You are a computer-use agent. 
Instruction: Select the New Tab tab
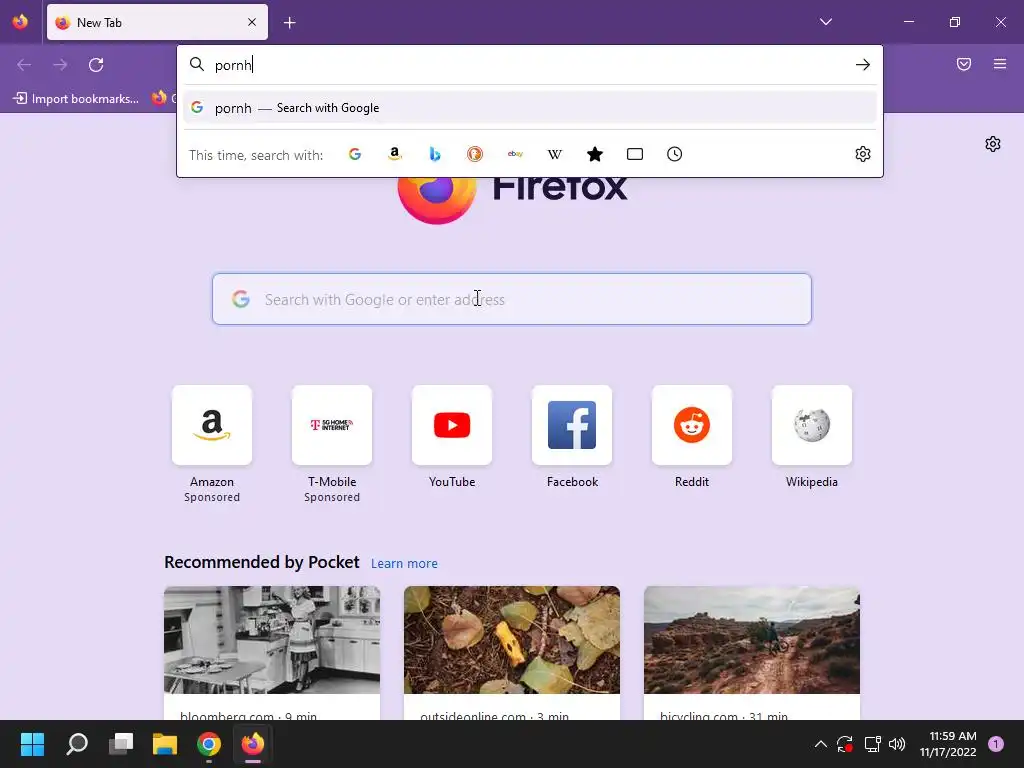click(x=157, y=22)
